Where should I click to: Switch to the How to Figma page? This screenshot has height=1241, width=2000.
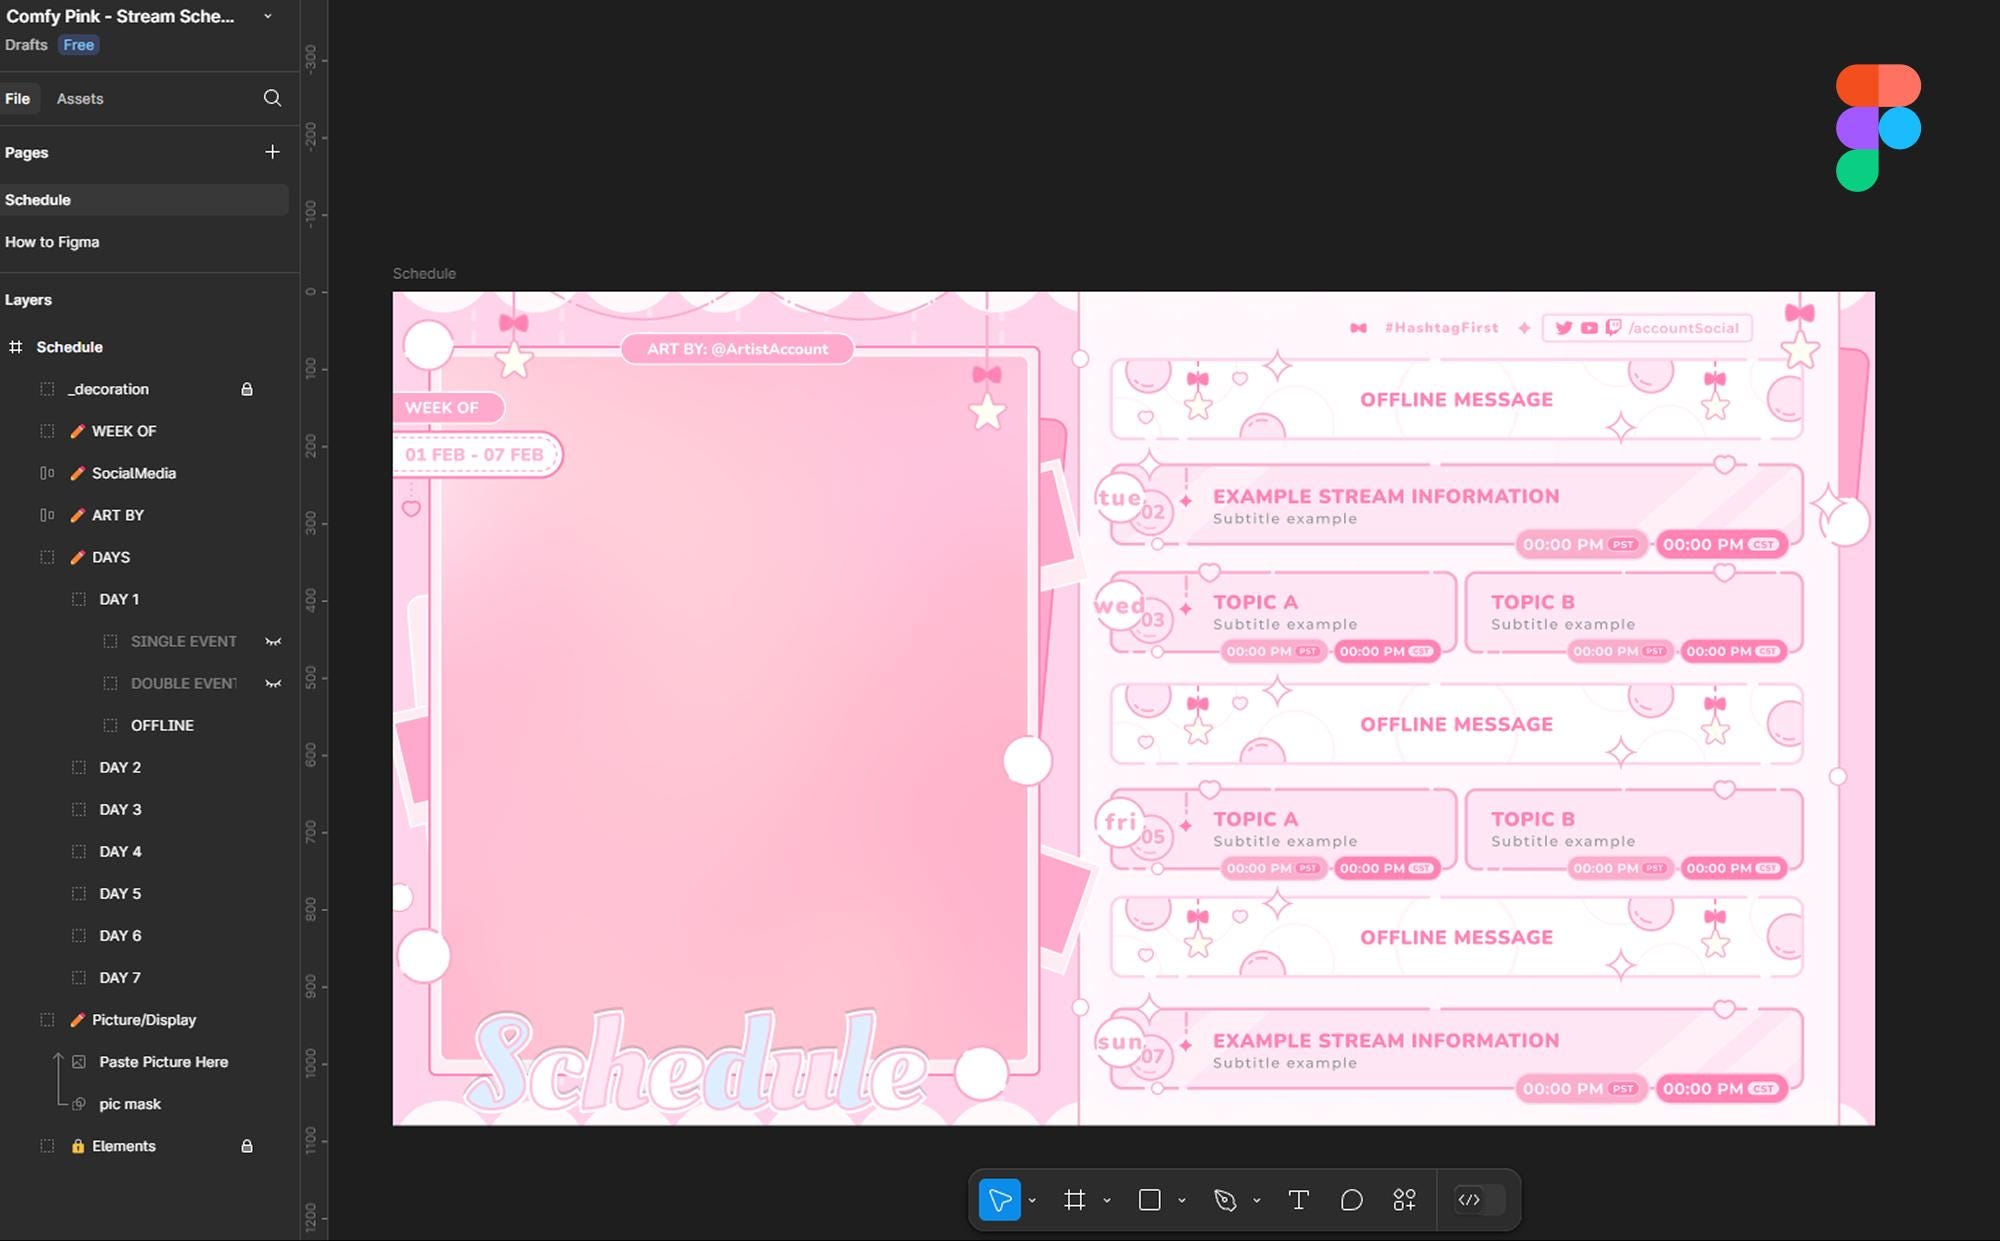point(52,241)
